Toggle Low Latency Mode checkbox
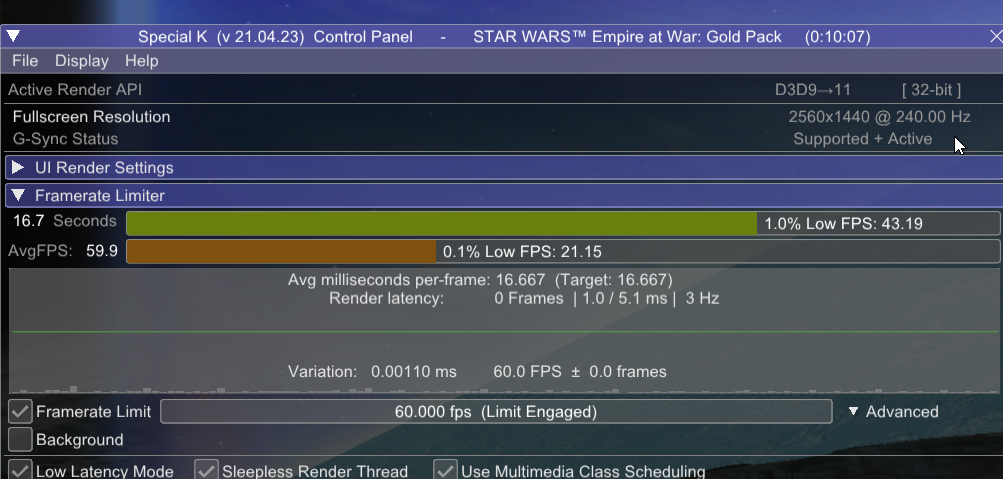The height and width of the screenshot is (479, 1003). point(20,471)
